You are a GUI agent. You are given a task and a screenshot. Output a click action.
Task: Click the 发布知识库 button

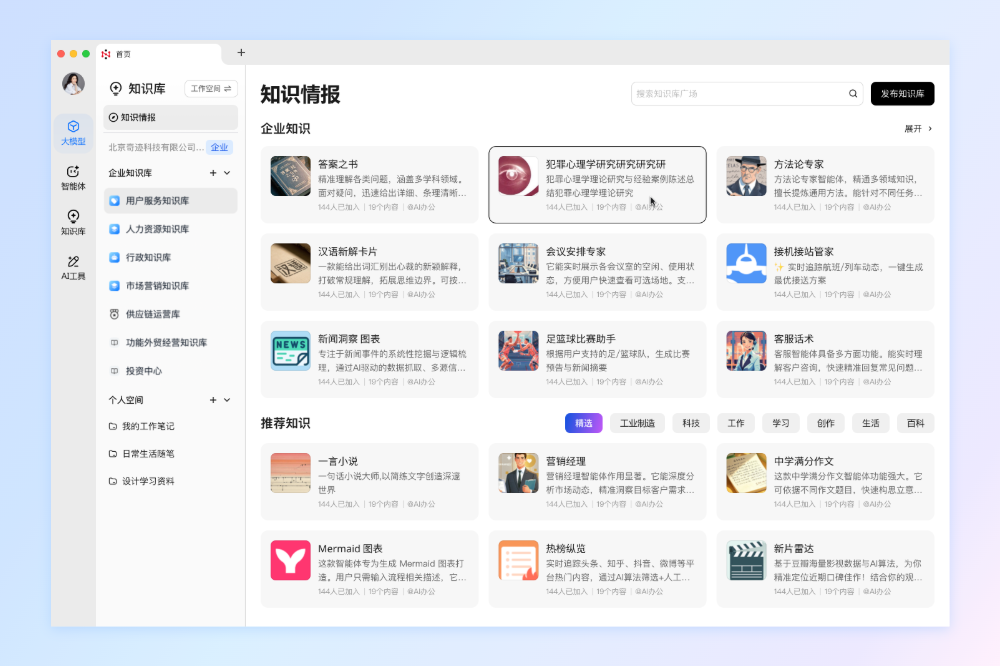[x=902, y=94]
